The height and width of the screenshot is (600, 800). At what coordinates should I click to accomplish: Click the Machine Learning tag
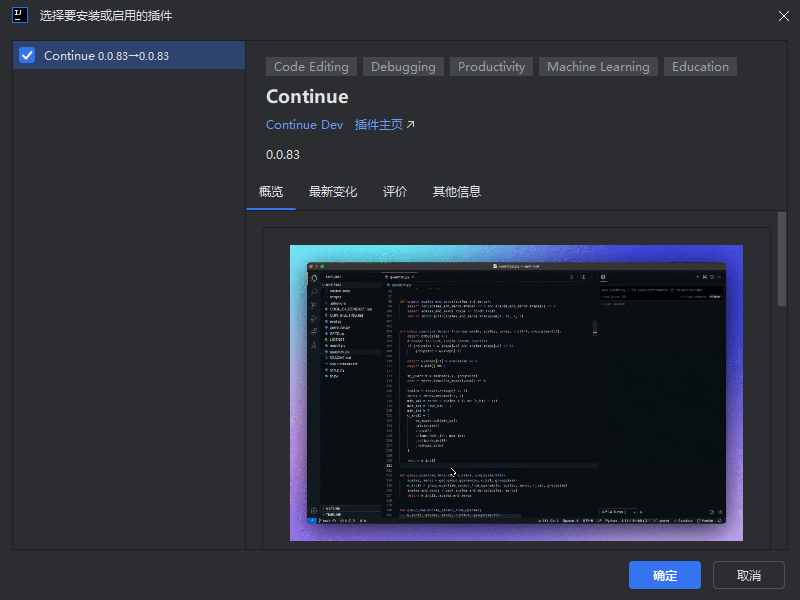coord(598,67)
